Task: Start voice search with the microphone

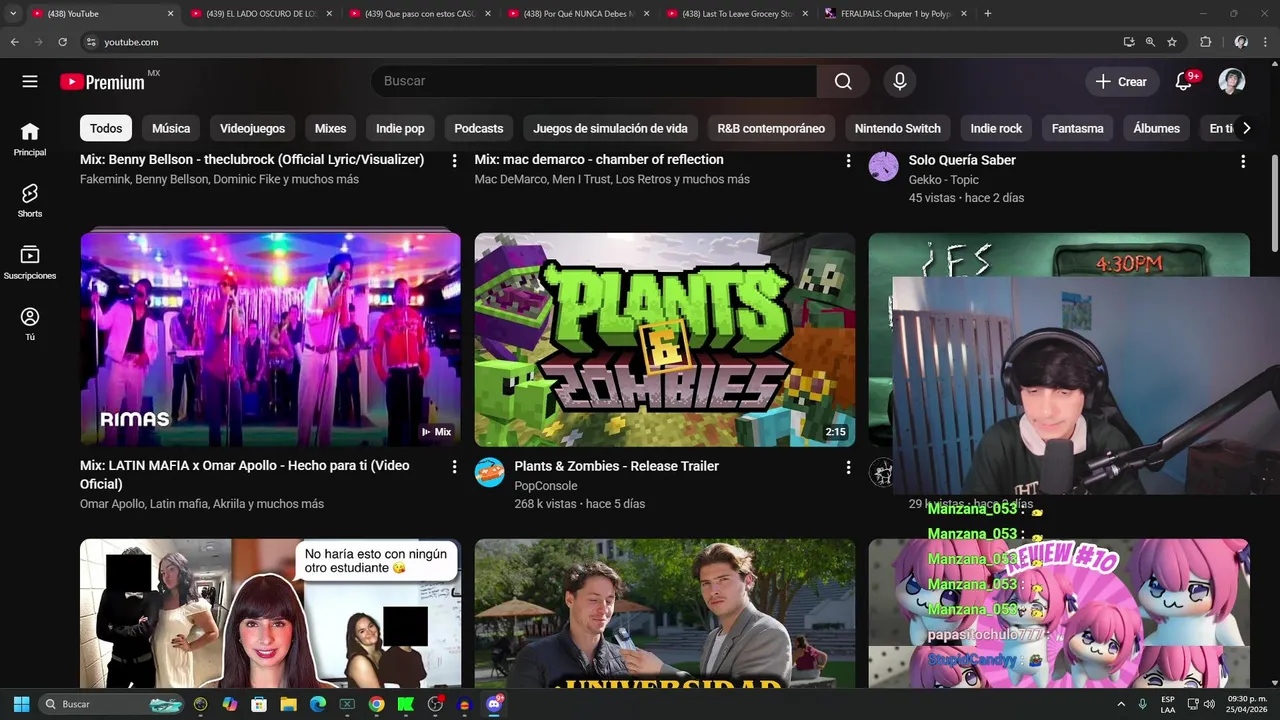Action: tap(899, 81)
